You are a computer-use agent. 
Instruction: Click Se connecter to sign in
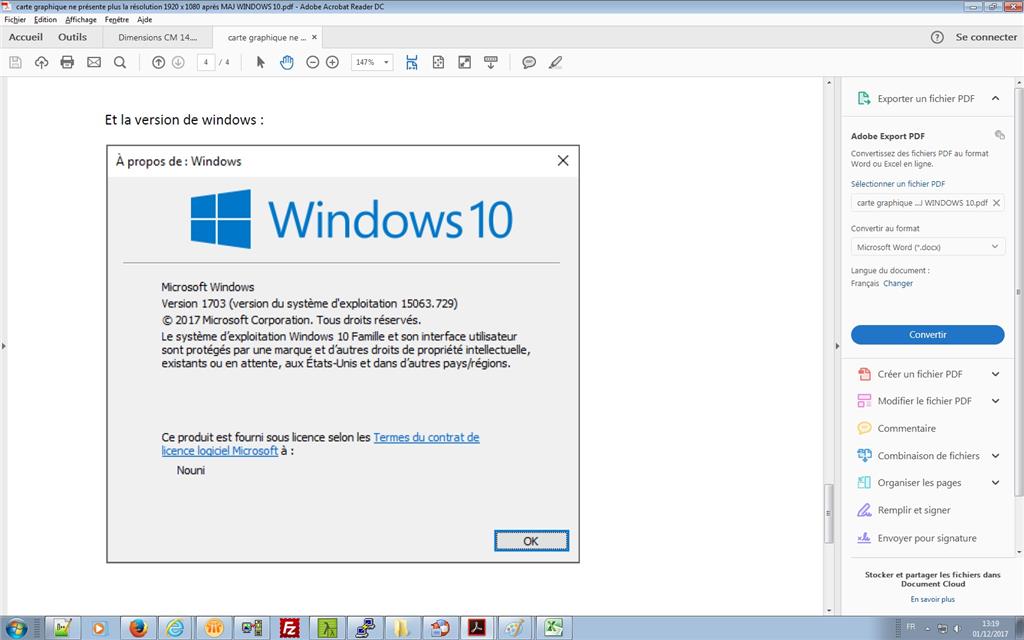point(986,37)
